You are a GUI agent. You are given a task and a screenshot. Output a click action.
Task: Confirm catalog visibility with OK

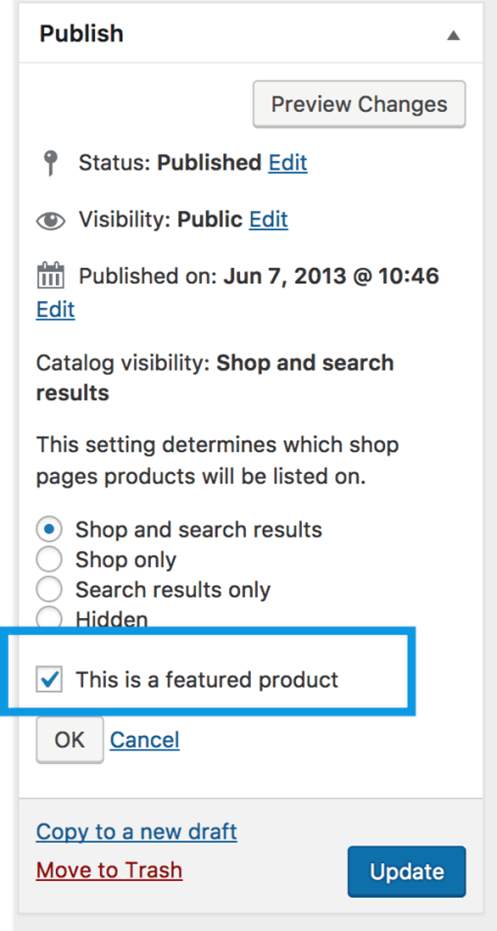[x=70, y=740]
